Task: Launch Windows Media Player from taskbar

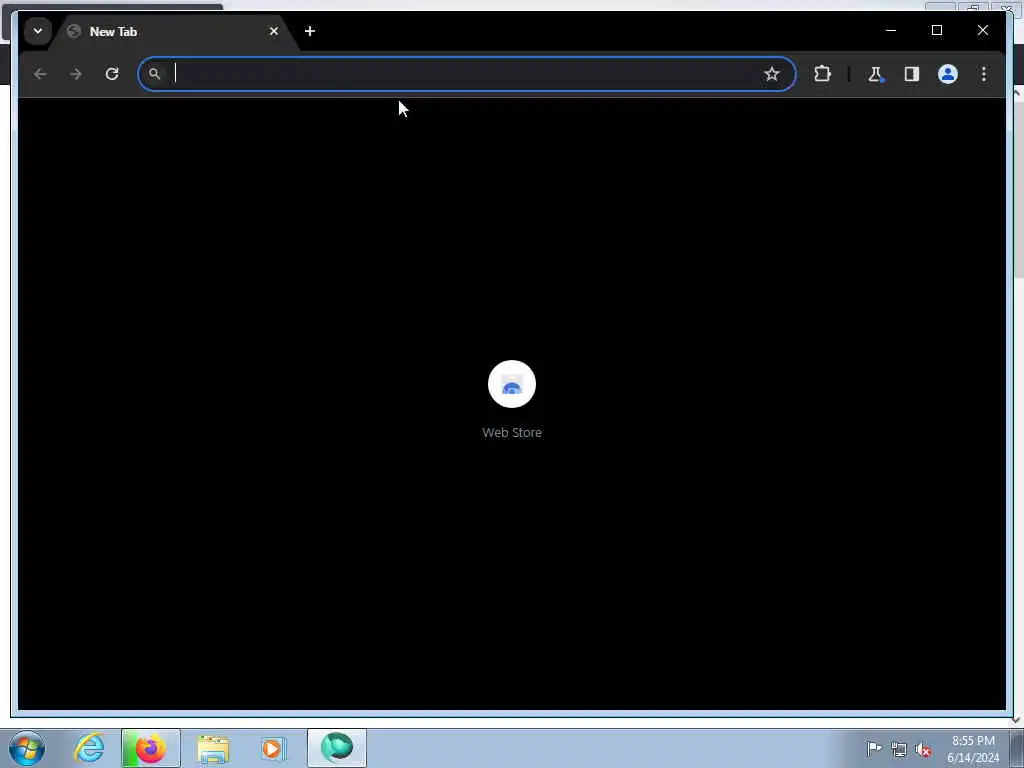Action: click(272, 748)
